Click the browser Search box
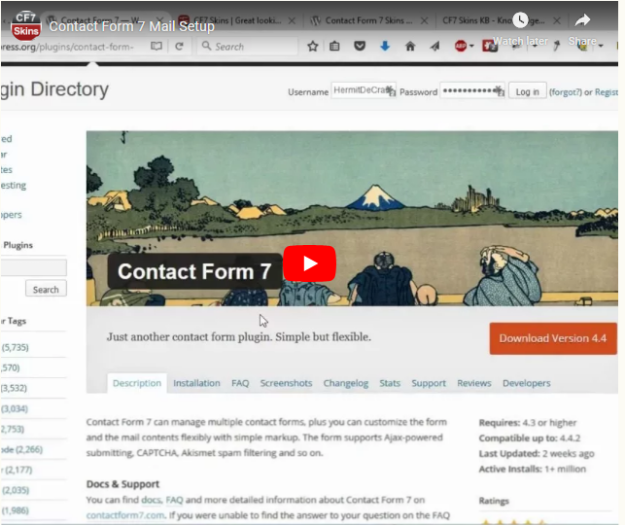625x525 pixels. pyautogui.click(x=247, y=47)
